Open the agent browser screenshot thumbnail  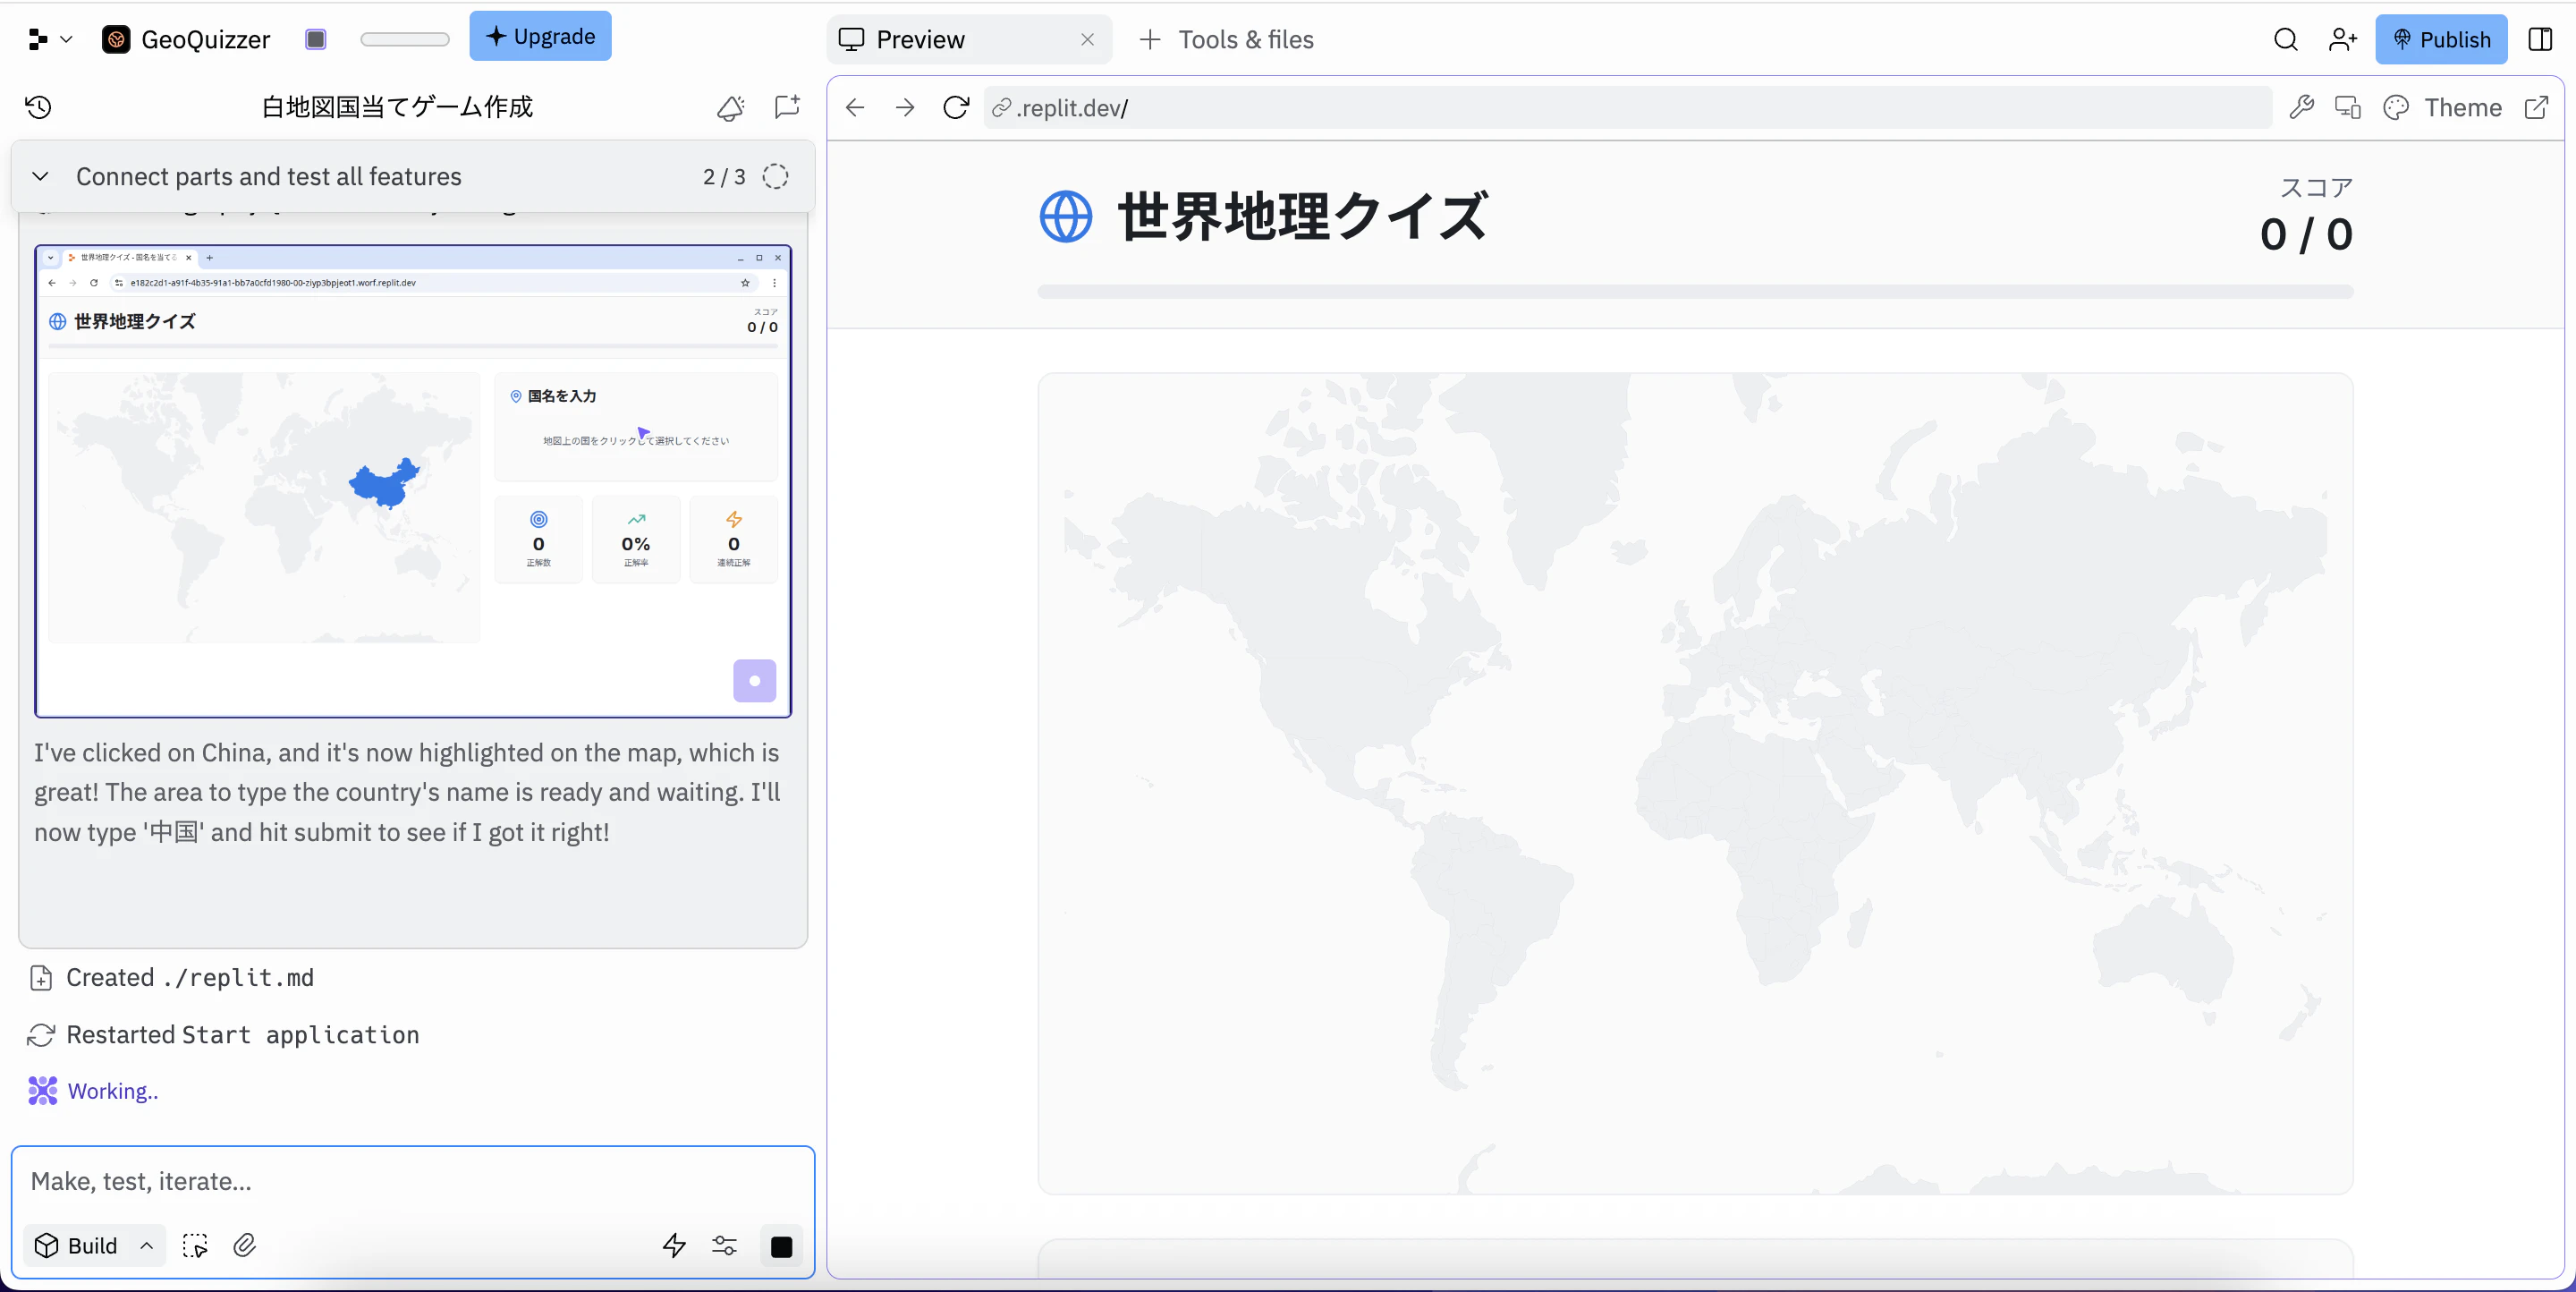[413, 481]
